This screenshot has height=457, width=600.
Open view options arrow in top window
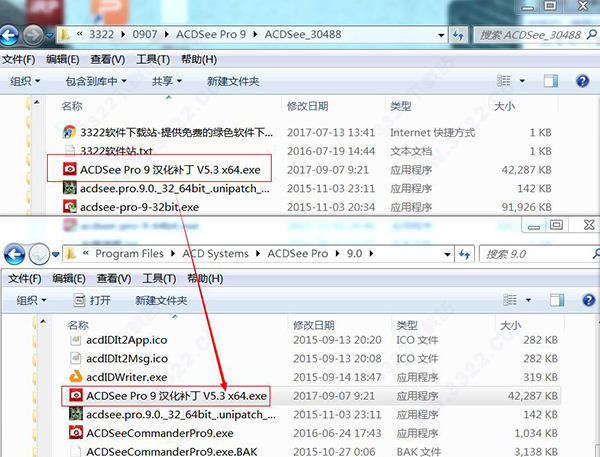(522, 81)
